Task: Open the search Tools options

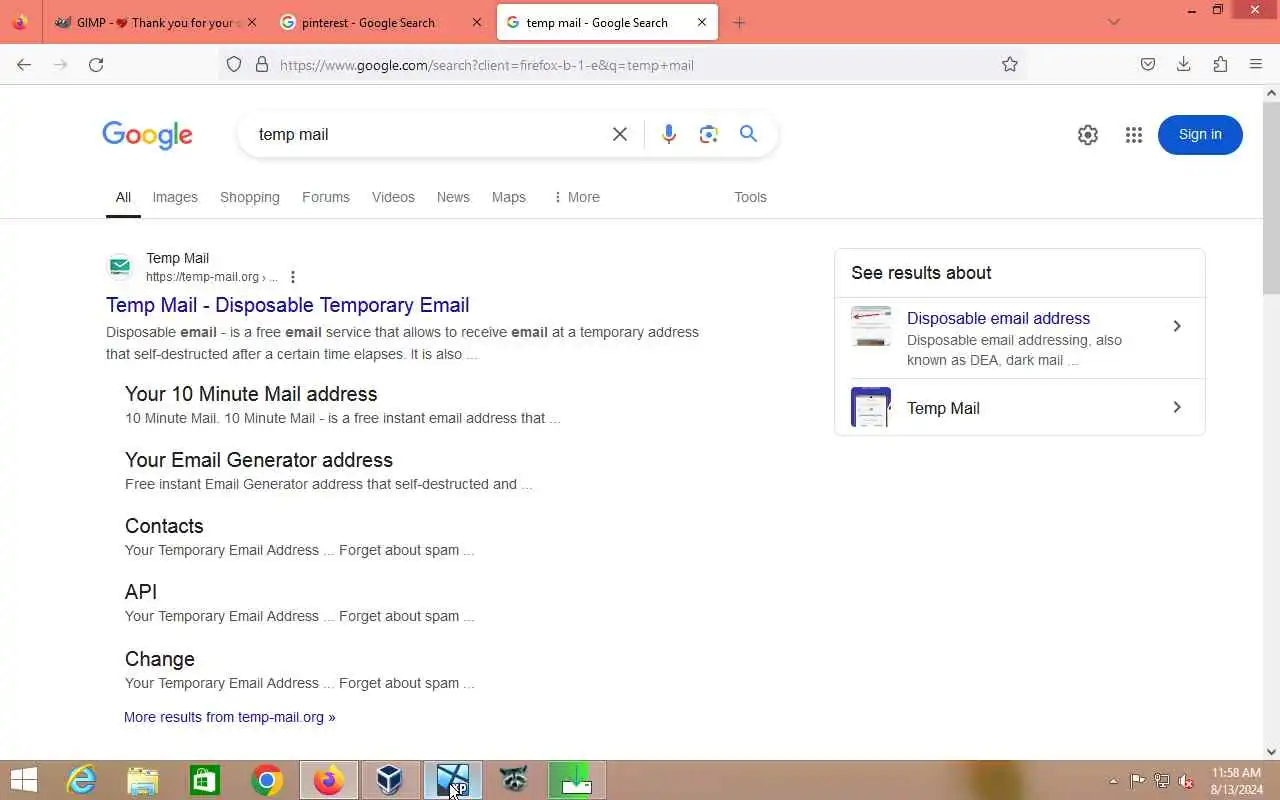Action: coord(750,197)
